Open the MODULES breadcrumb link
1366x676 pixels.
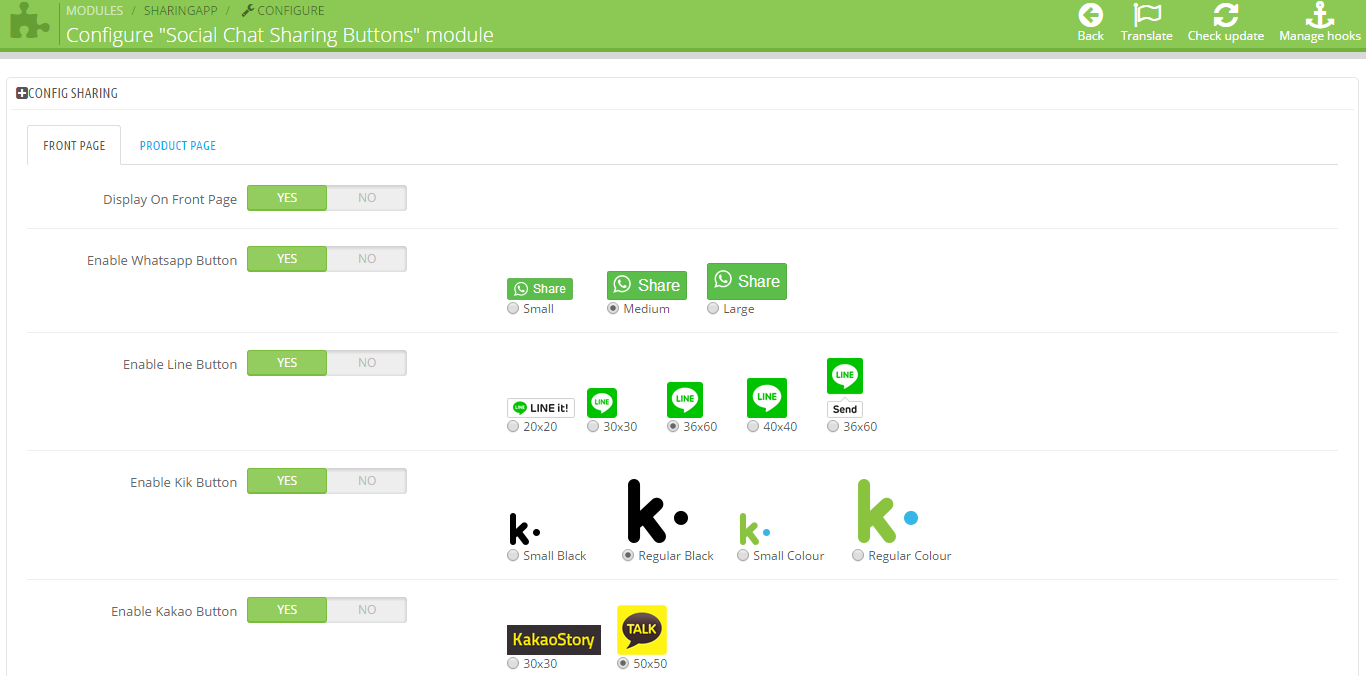click(x=95, y=11)
